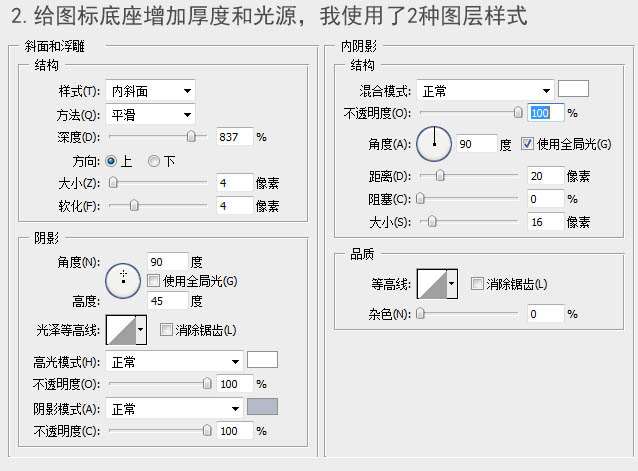Click the gray-blue shadow color swatch
The image size is (638, 471).
click(x=262, y=407)
